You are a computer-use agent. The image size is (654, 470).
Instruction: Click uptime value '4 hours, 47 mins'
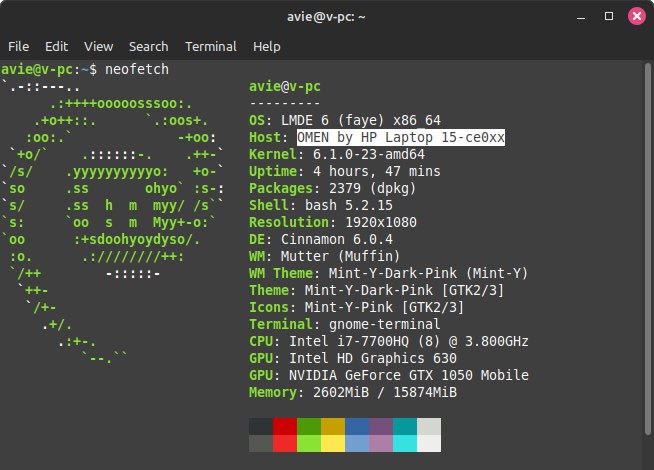coord(377,171)
